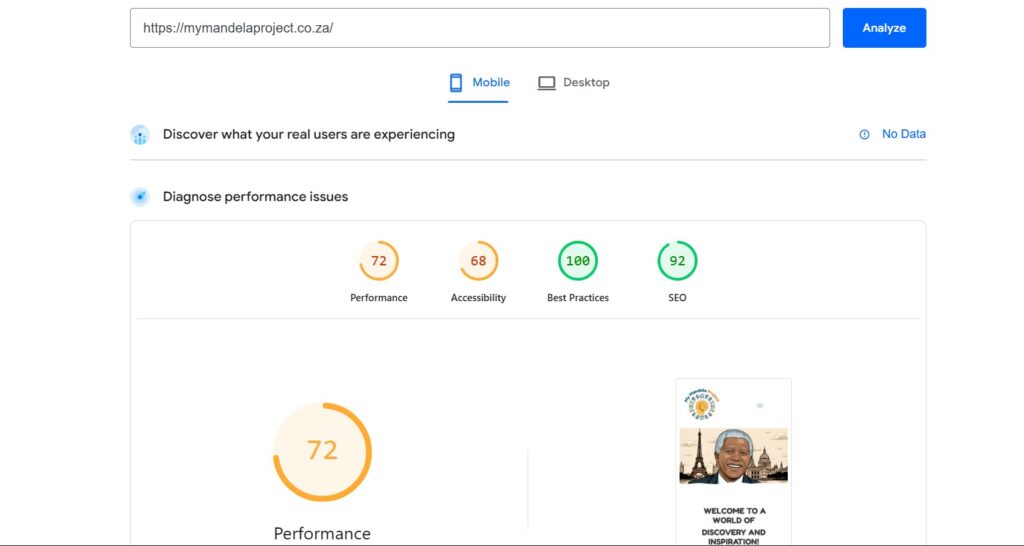Click 'Diagnose performance issues' heading
The image size is (1024, 546).
(x=255, y=197)
